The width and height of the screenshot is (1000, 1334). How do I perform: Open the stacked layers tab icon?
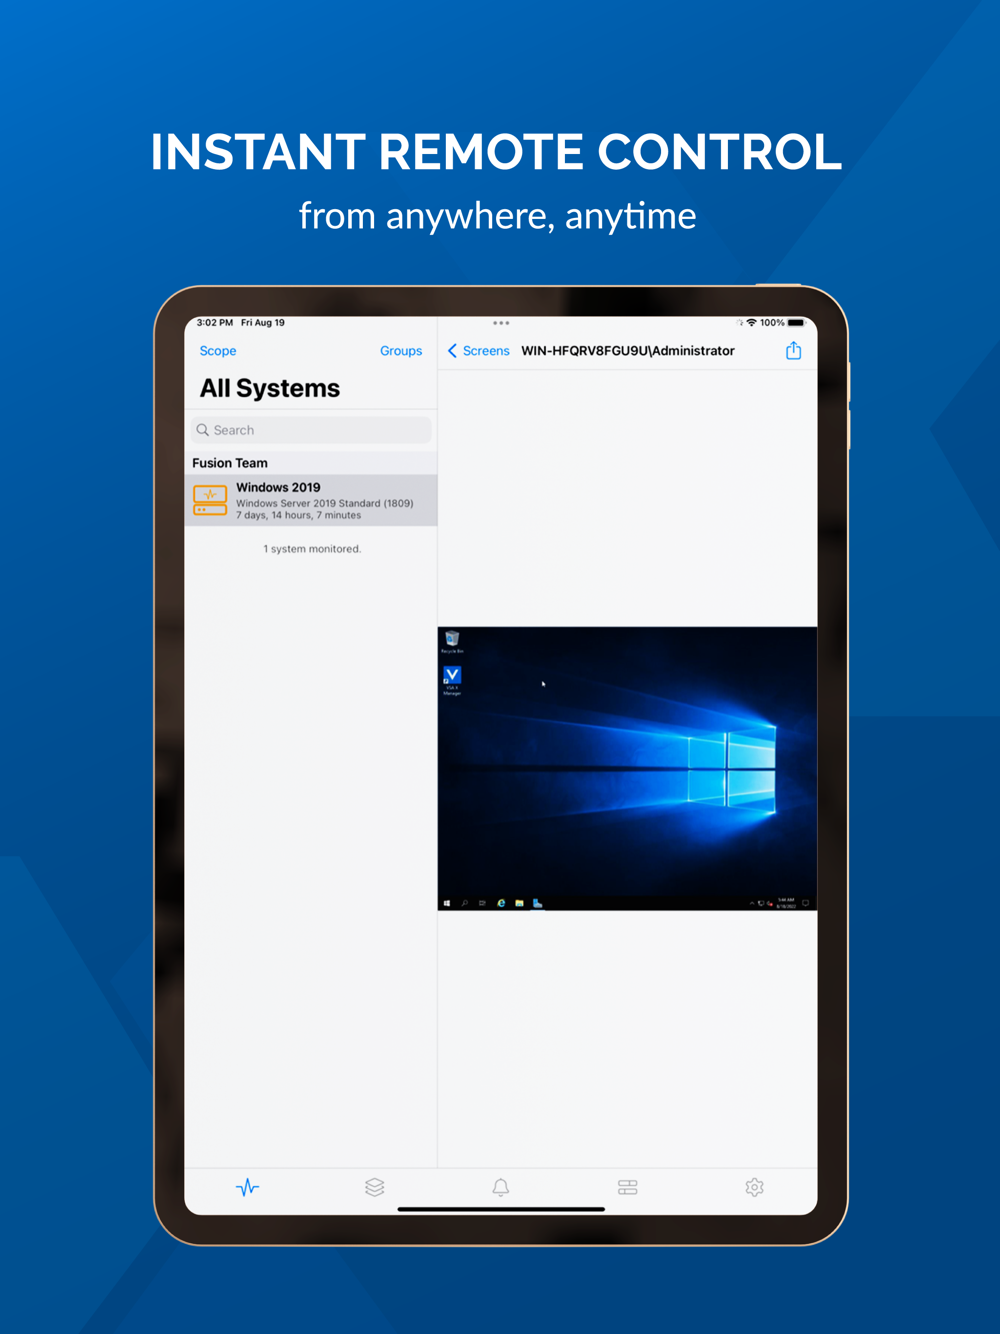click(375, 1187)
